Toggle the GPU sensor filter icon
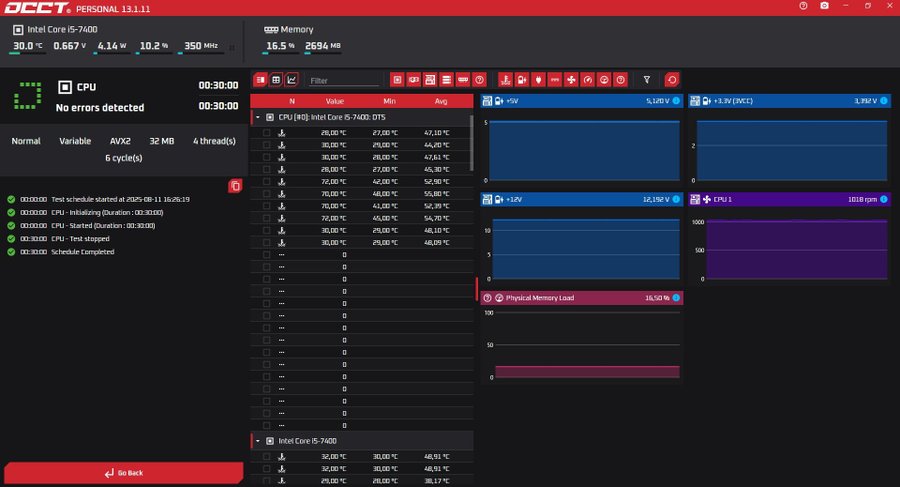 pyautogui.click(x=413, y=80)
